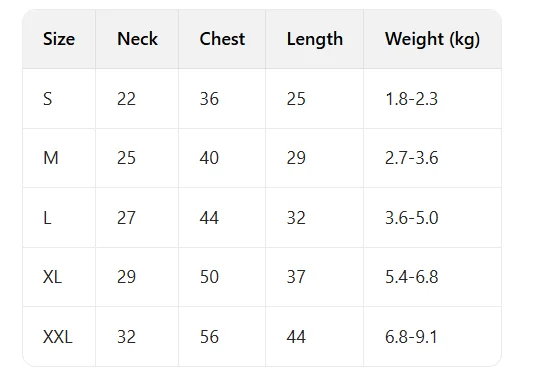Select the XXL size cell
The image size is (550, 384).
tap(58, 337)
